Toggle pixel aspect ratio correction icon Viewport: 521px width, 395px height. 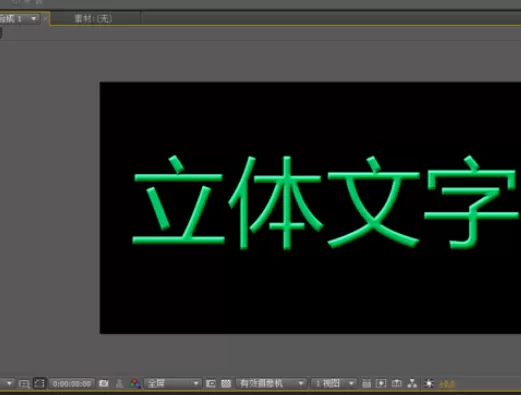366,384
